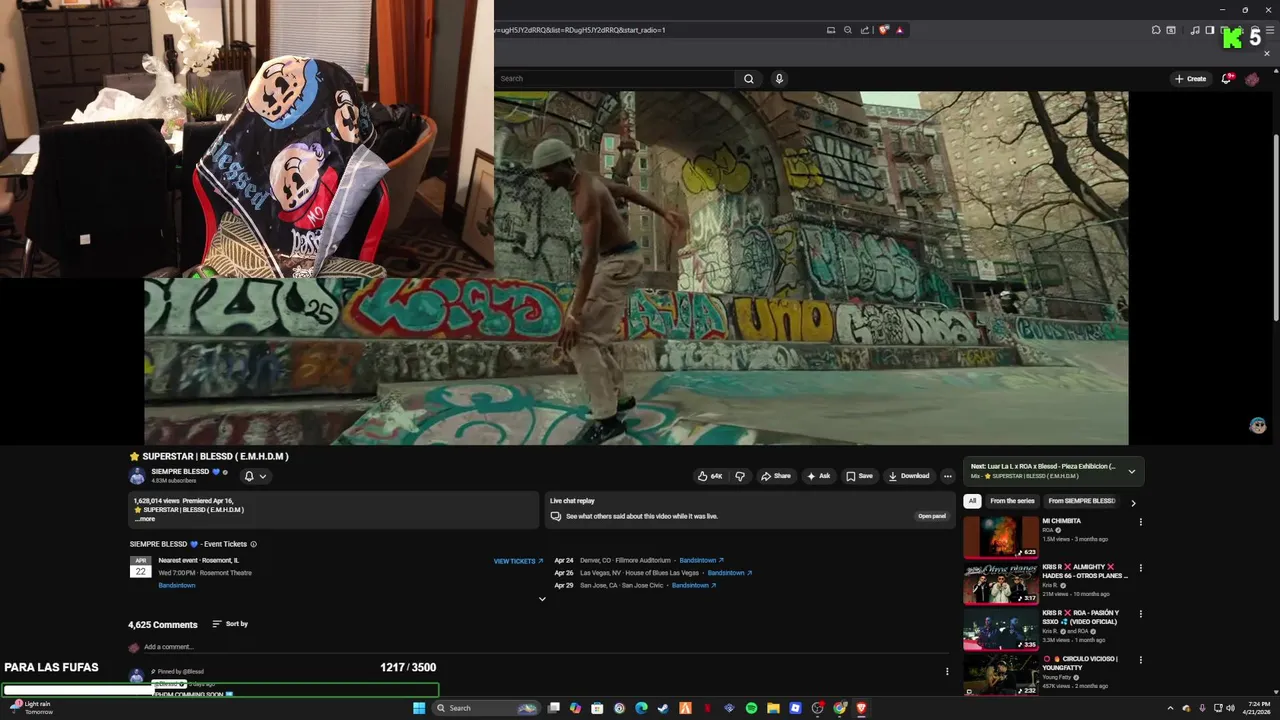Like the SUPERSTAR video (64K)
This screenshot has height=720, width=1280.
[x=710, y=476]
